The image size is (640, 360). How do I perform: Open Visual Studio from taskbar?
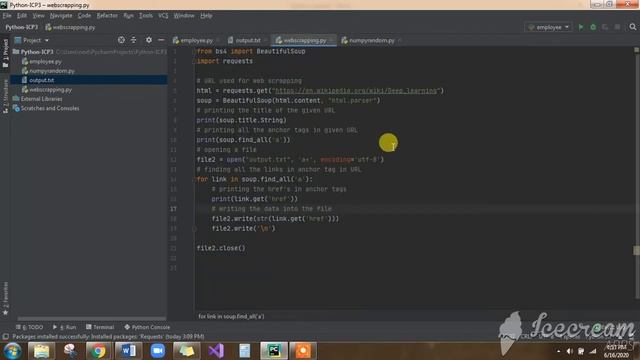[x=216, y=351]
